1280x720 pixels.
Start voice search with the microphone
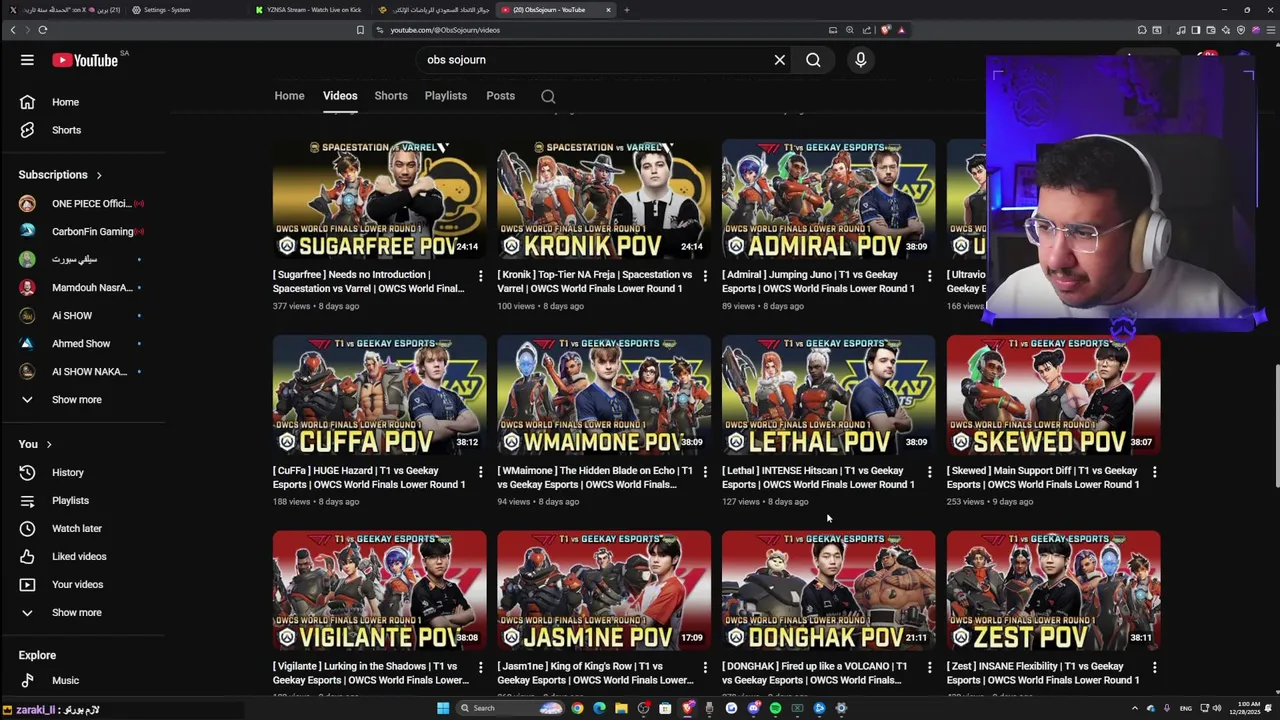click(860, 60)
